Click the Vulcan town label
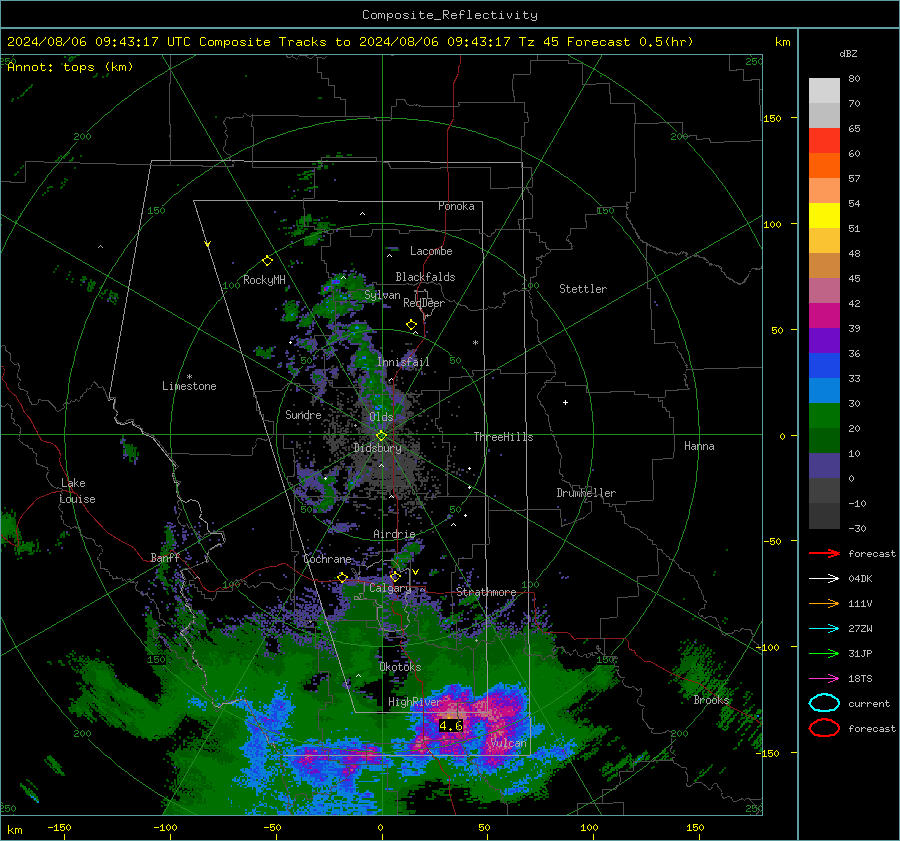The width and height of the screenshot is (900, 841). pyautogui.click(x=509, y=743)
